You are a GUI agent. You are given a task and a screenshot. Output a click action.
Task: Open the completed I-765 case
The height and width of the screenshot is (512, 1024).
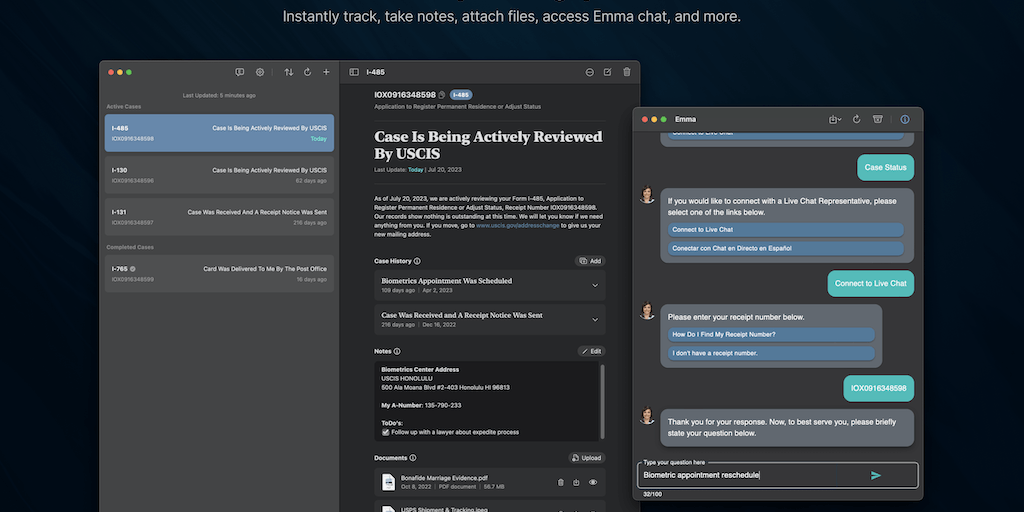tap(219, 273)
